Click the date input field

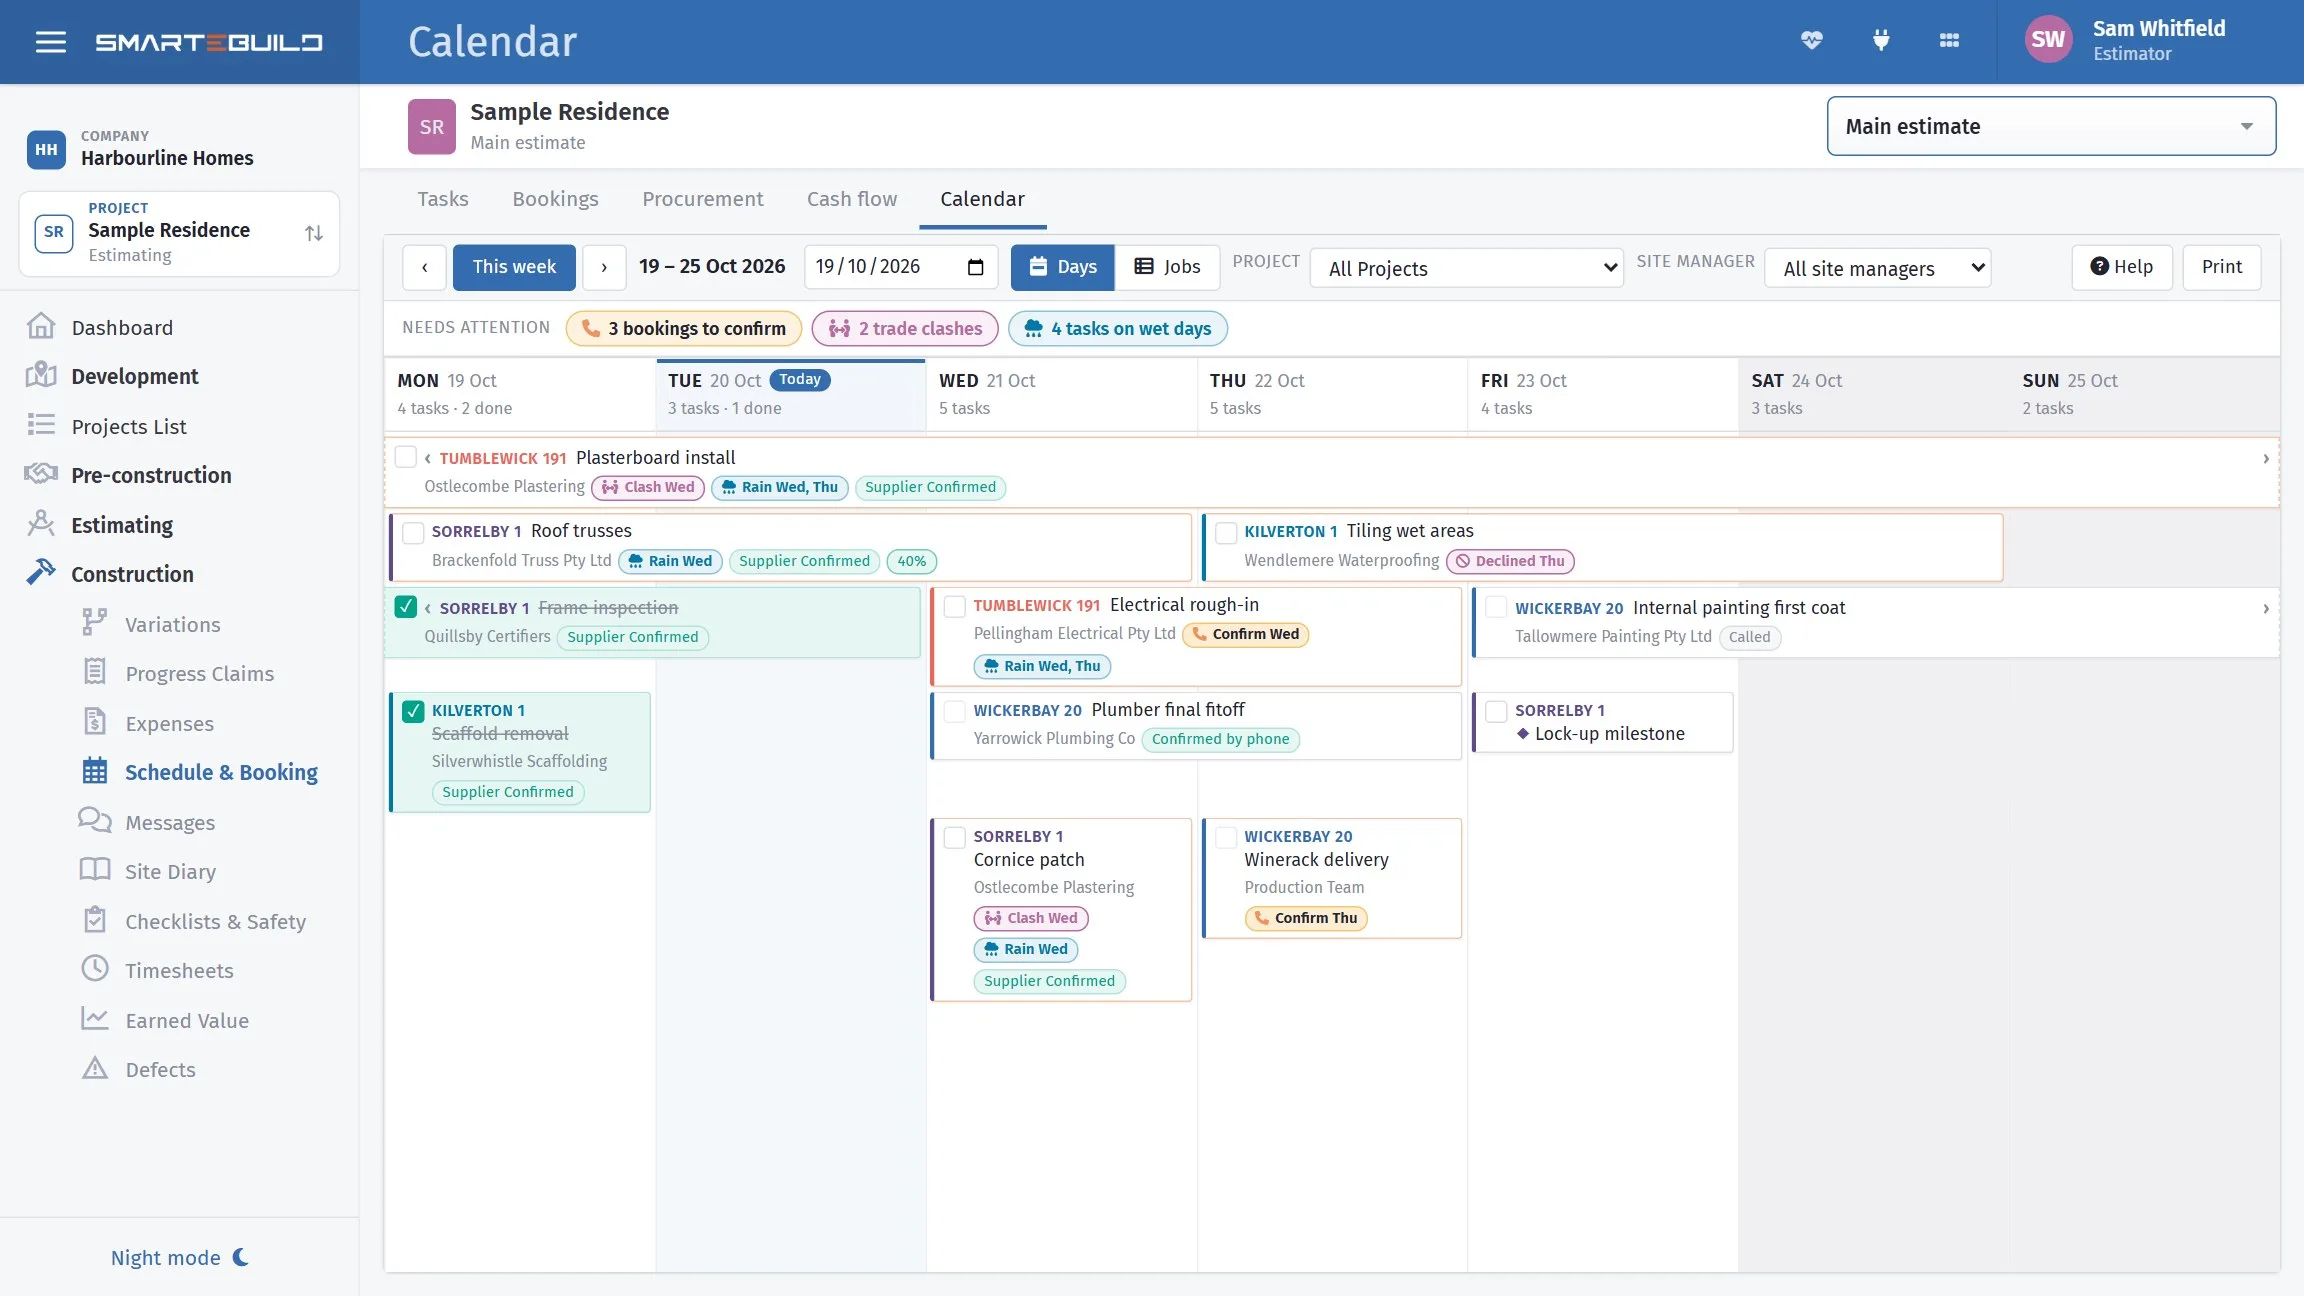click(901, 267)
